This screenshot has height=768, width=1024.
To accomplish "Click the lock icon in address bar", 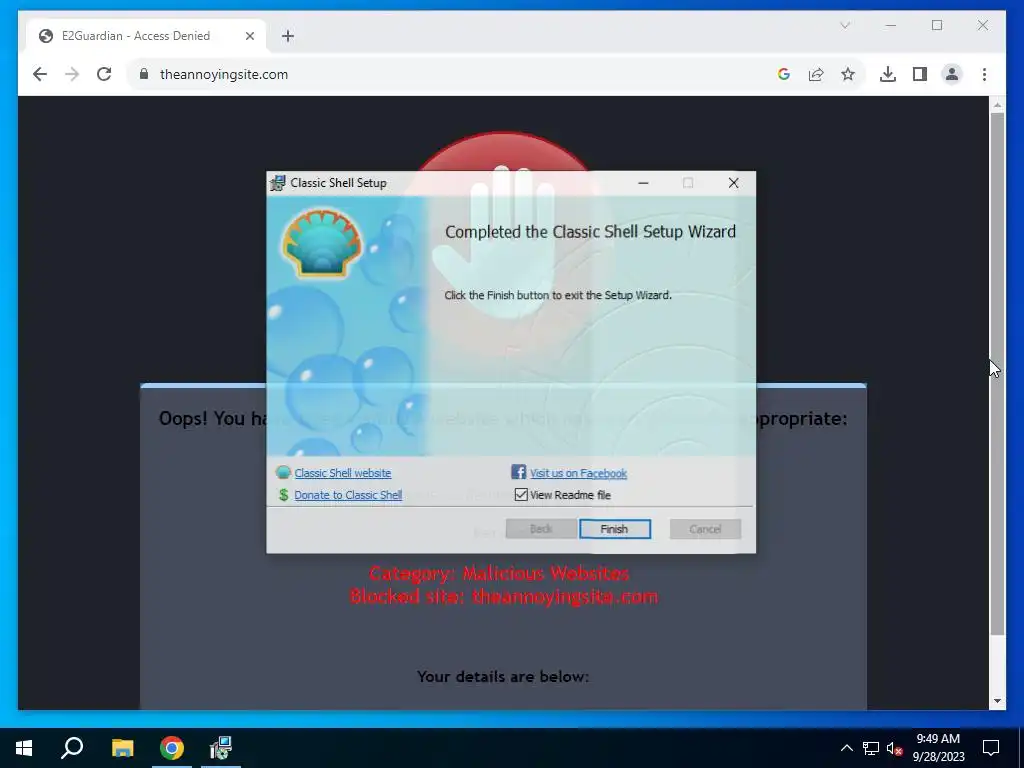I will coord(144,74).
